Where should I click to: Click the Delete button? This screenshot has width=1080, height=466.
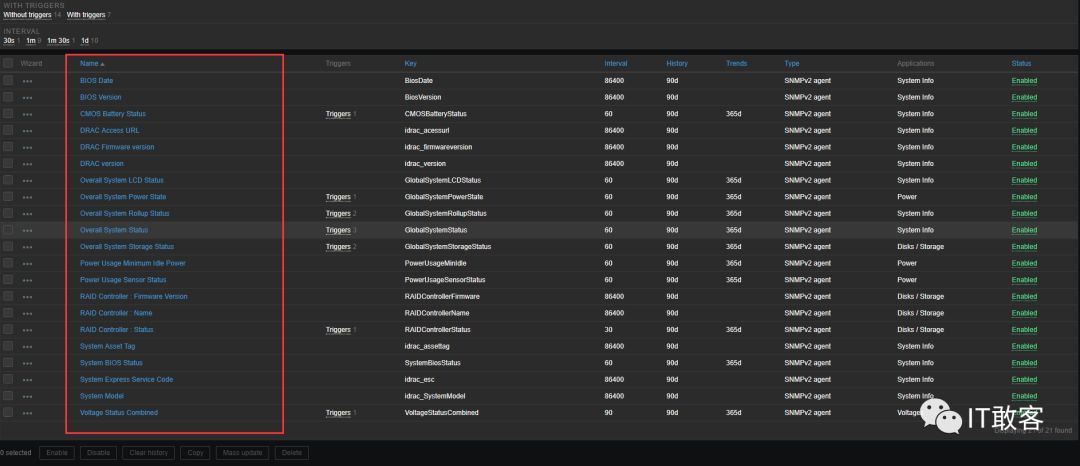pyautogui.click(x=291, y=453)
